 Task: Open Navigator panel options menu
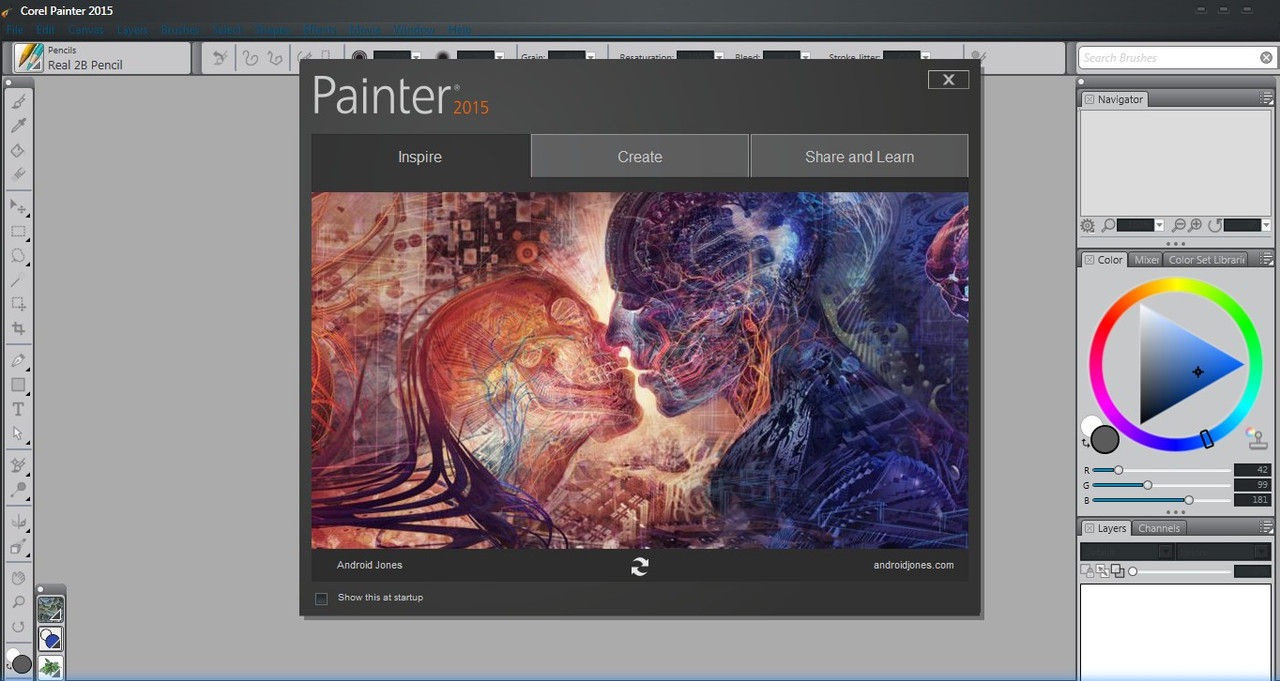click(1267, 99)
